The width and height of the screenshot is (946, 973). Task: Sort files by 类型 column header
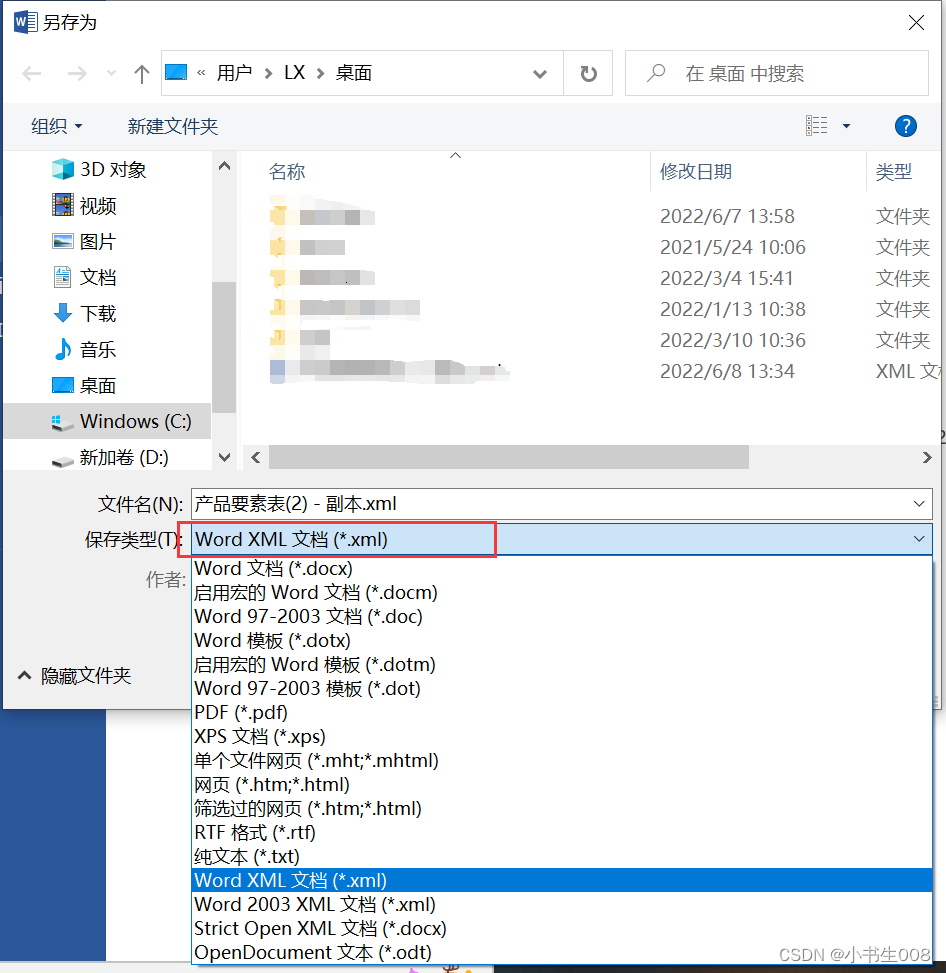tap(894, 171)
